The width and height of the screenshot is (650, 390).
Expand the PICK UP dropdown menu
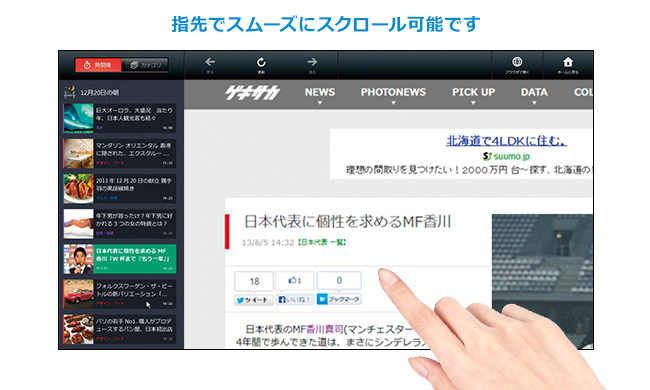tap(473, 95)
